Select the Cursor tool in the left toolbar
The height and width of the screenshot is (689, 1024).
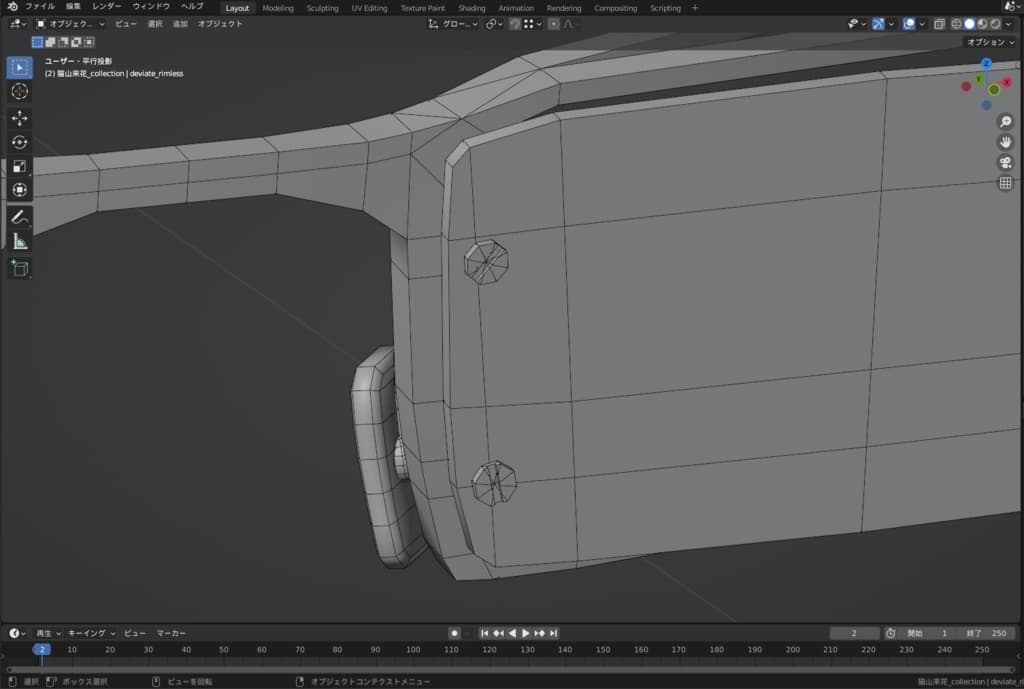coord(20,92)
